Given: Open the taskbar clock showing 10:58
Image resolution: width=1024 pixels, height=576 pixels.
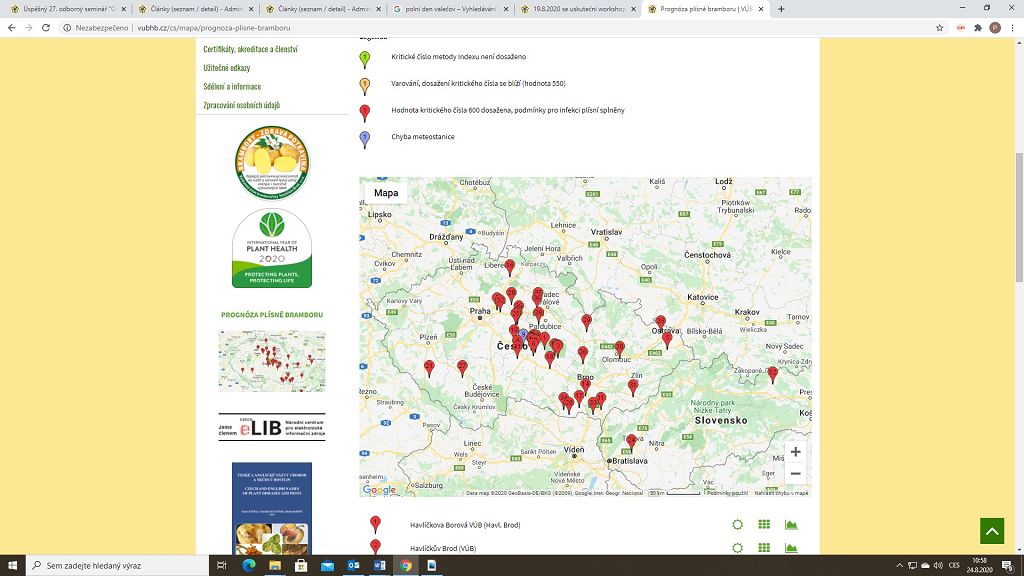Looking at the screenshot, I should point(979,566).
